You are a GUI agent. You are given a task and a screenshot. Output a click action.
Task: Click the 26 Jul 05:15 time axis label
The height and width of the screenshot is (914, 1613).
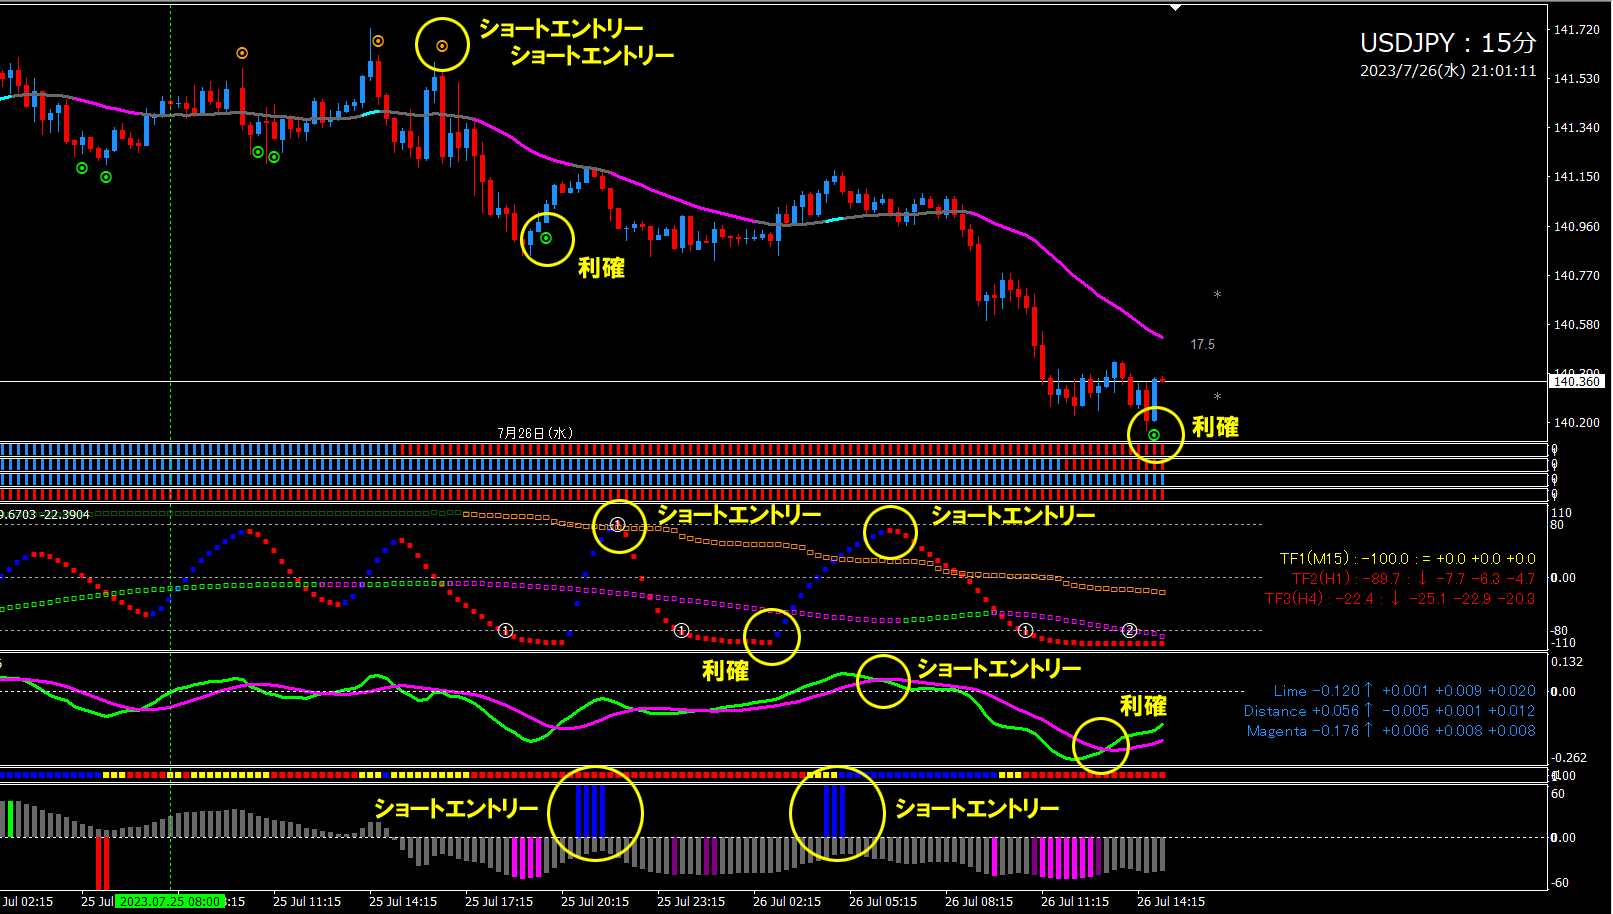coord(883,901)
